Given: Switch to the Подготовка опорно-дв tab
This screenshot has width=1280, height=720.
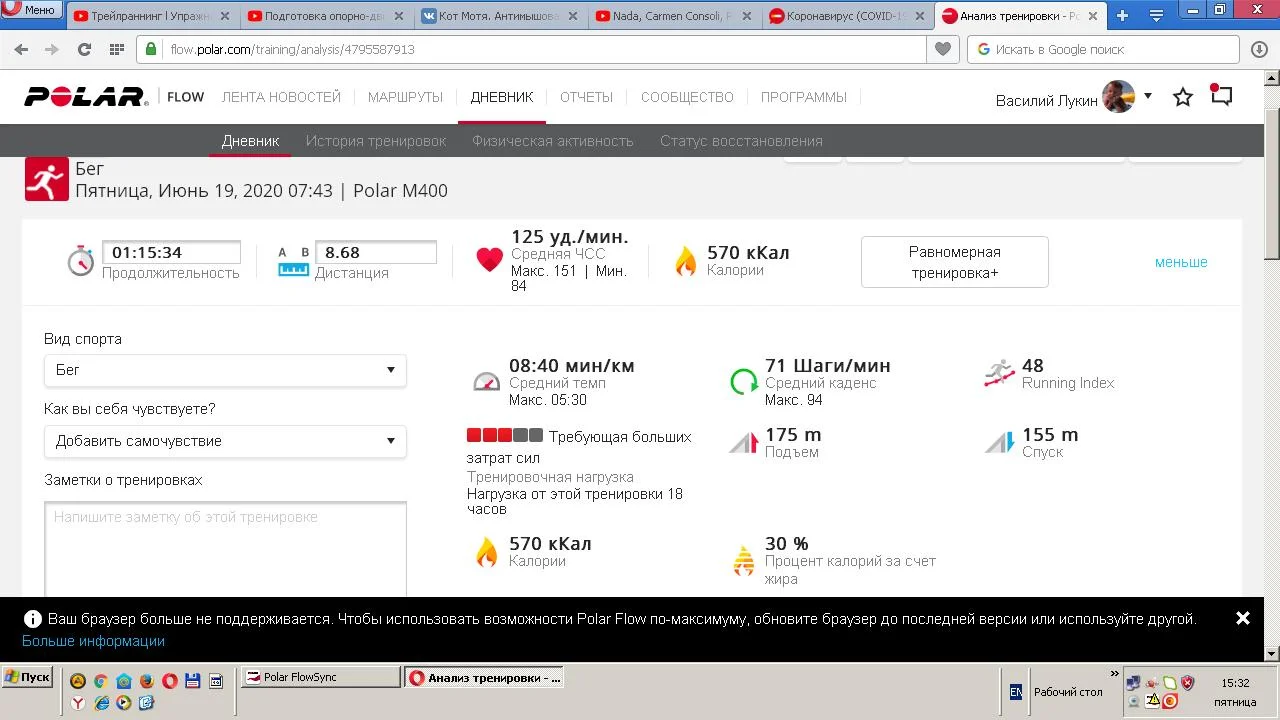Looking at the screenshot, I should [326, 16].
